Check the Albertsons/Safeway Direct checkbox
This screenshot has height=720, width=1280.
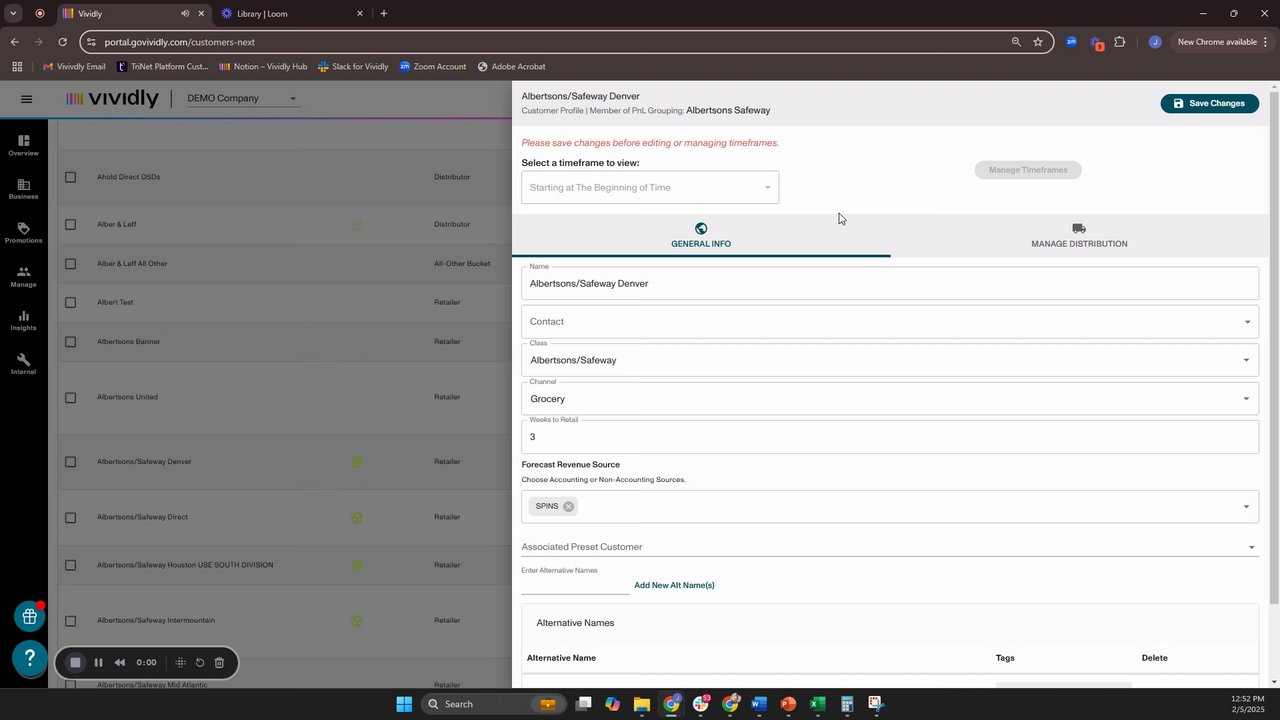[x=70, y=518]
